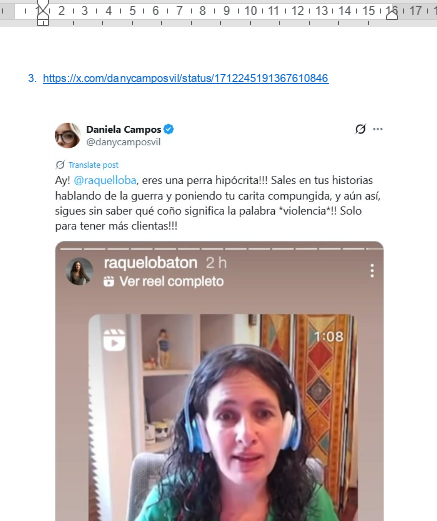This screenshot has width=437, height=521.
Task: Open the x.com danycamposvil status hyperlink
Action: [x=186, y=78]
